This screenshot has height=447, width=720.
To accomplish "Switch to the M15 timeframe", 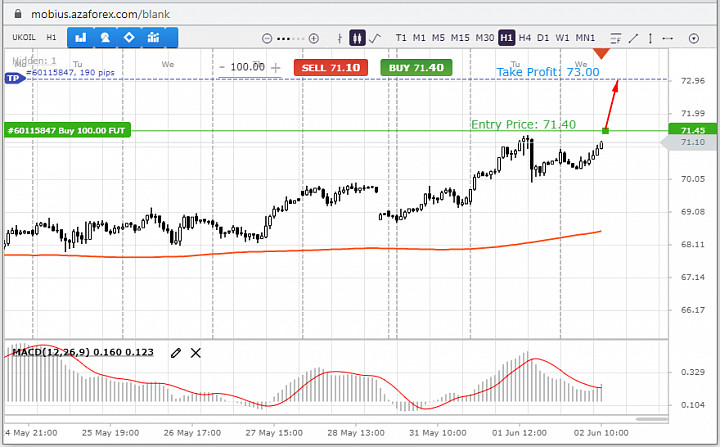I will coord(460,38).
